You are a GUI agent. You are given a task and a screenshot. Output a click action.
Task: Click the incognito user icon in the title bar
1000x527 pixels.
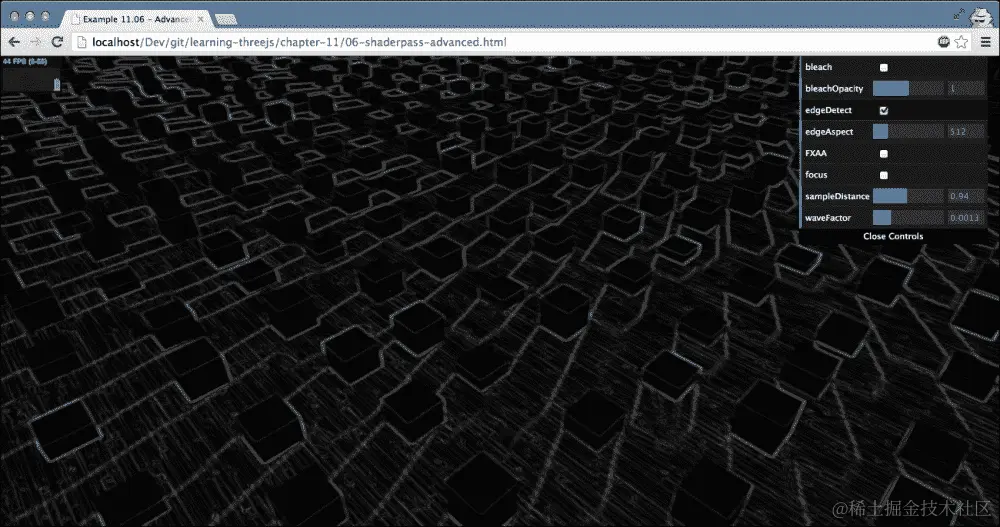coord(982,15)
